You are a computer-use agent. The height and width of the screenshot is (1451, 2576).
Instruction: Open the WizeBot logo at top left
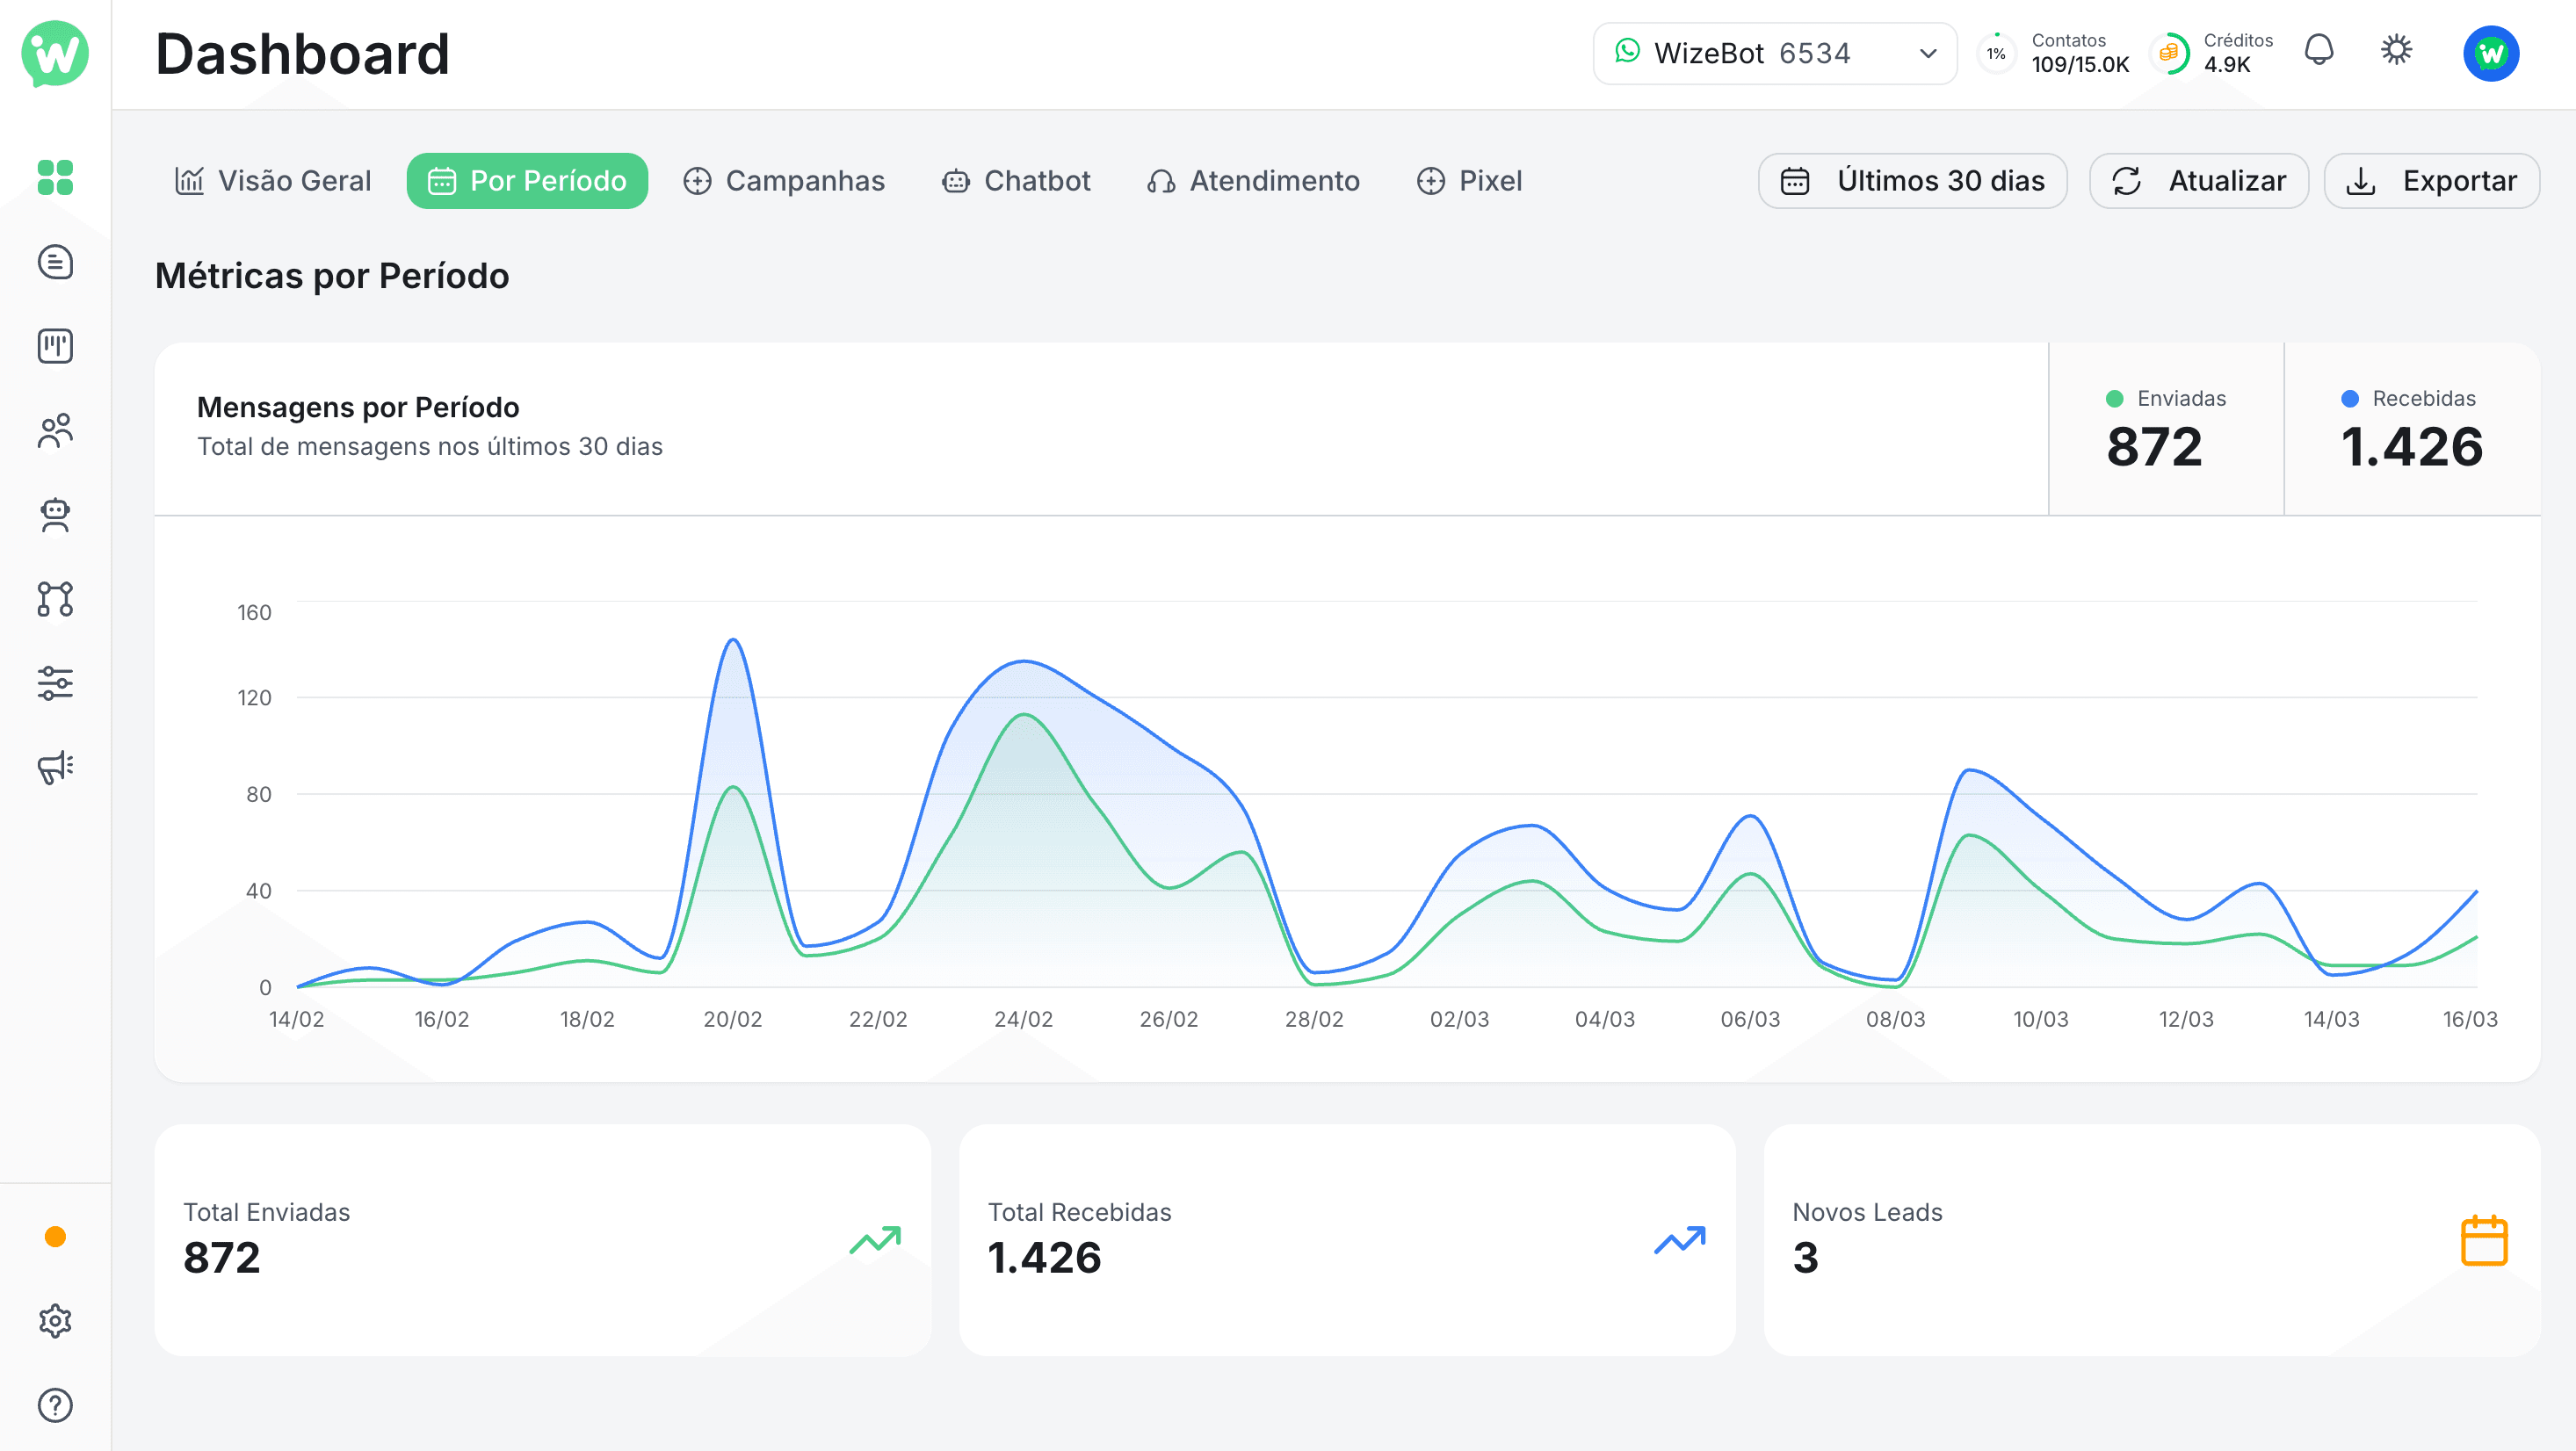[56, 55]
